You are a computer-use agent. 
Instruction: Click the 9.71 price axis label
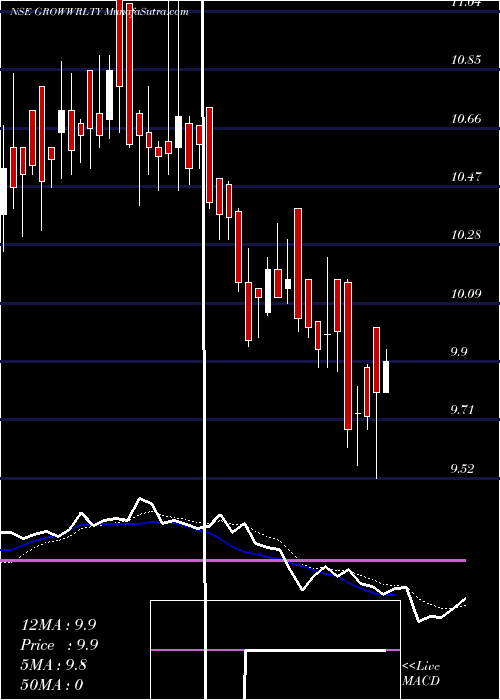[462, 410]
